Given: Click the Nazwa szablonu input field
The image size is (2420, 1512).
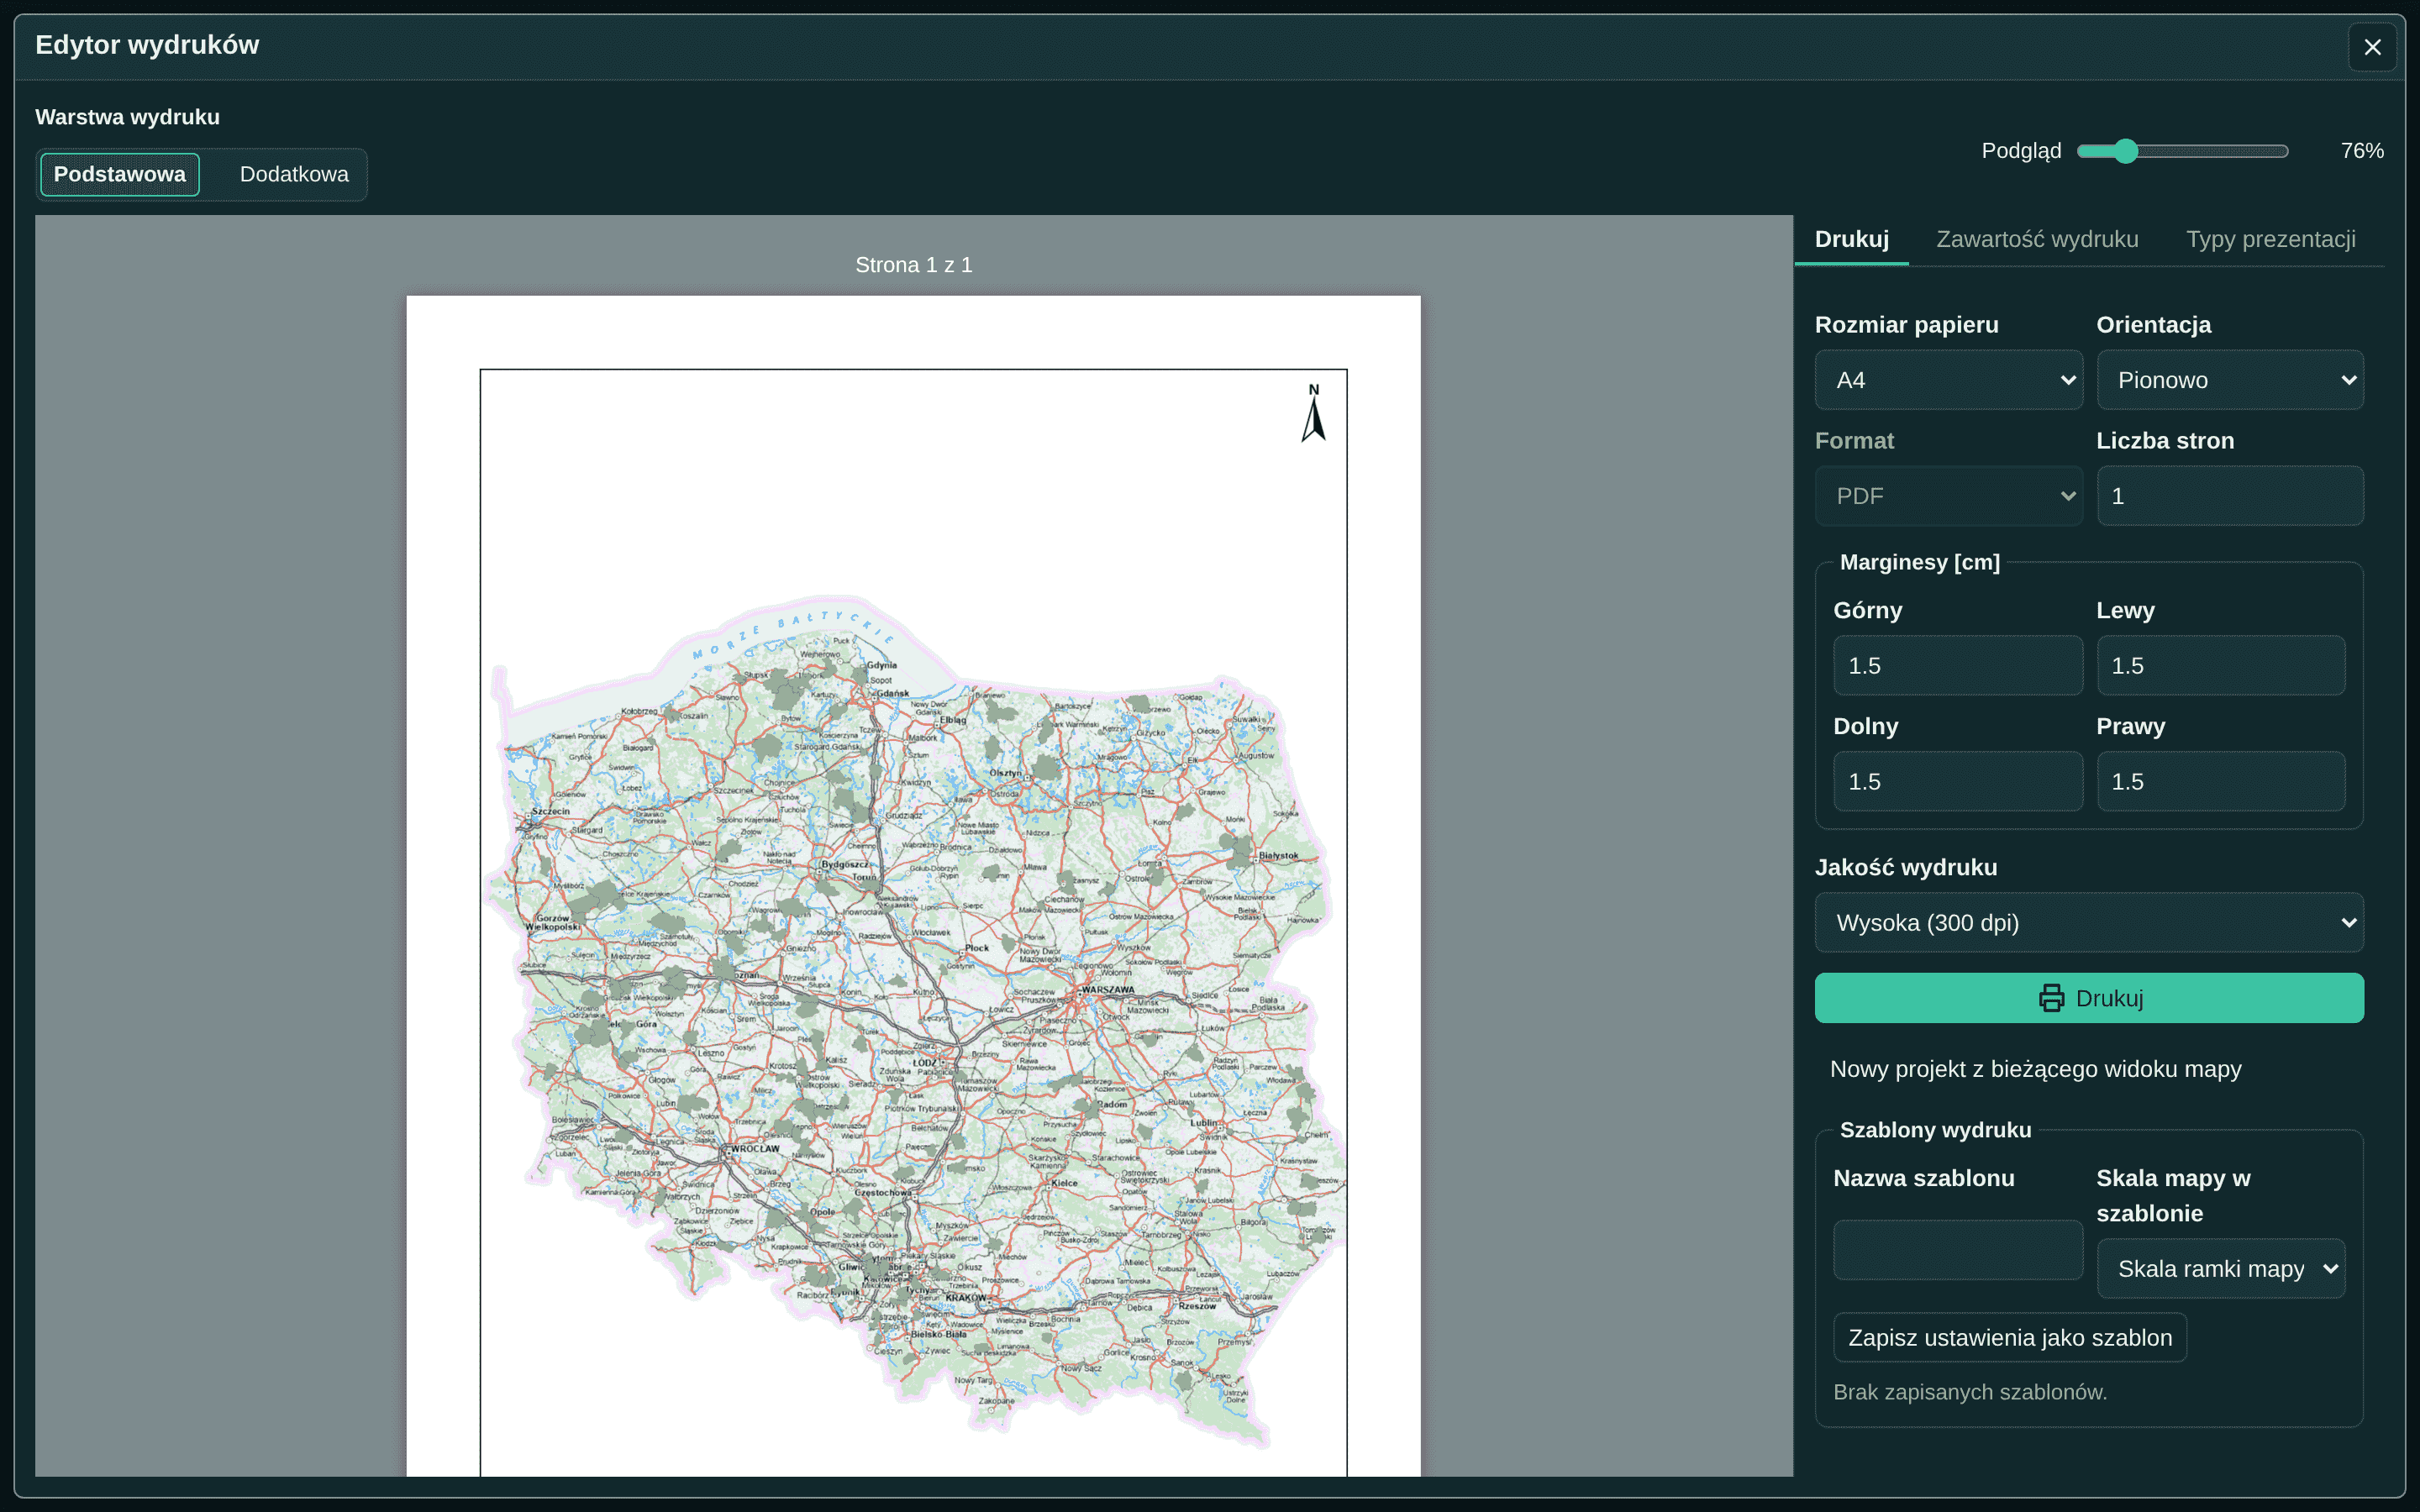Looking at the screenshot, I should coord(1957,1250).
